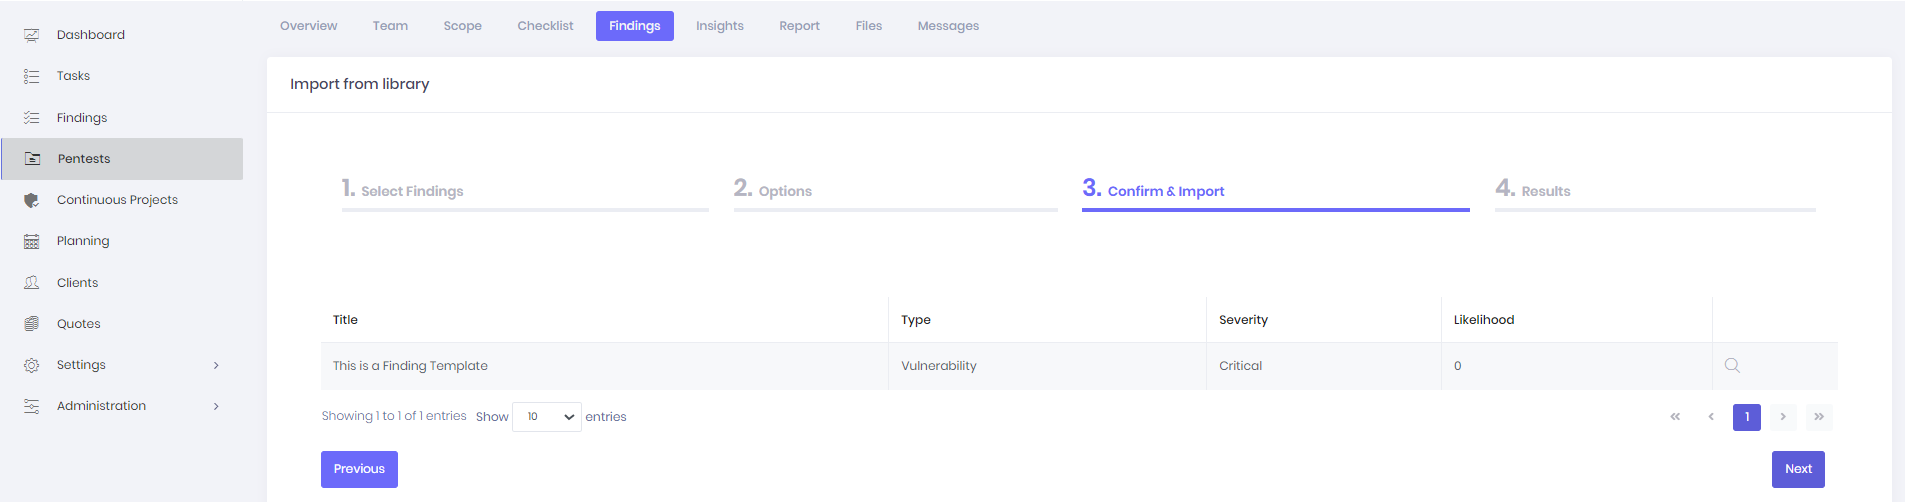The height and width of the screenshot is (502, 1905).
Task: Click the Settings gear icon
Action: pyautogui.click(x=32, y=365)
